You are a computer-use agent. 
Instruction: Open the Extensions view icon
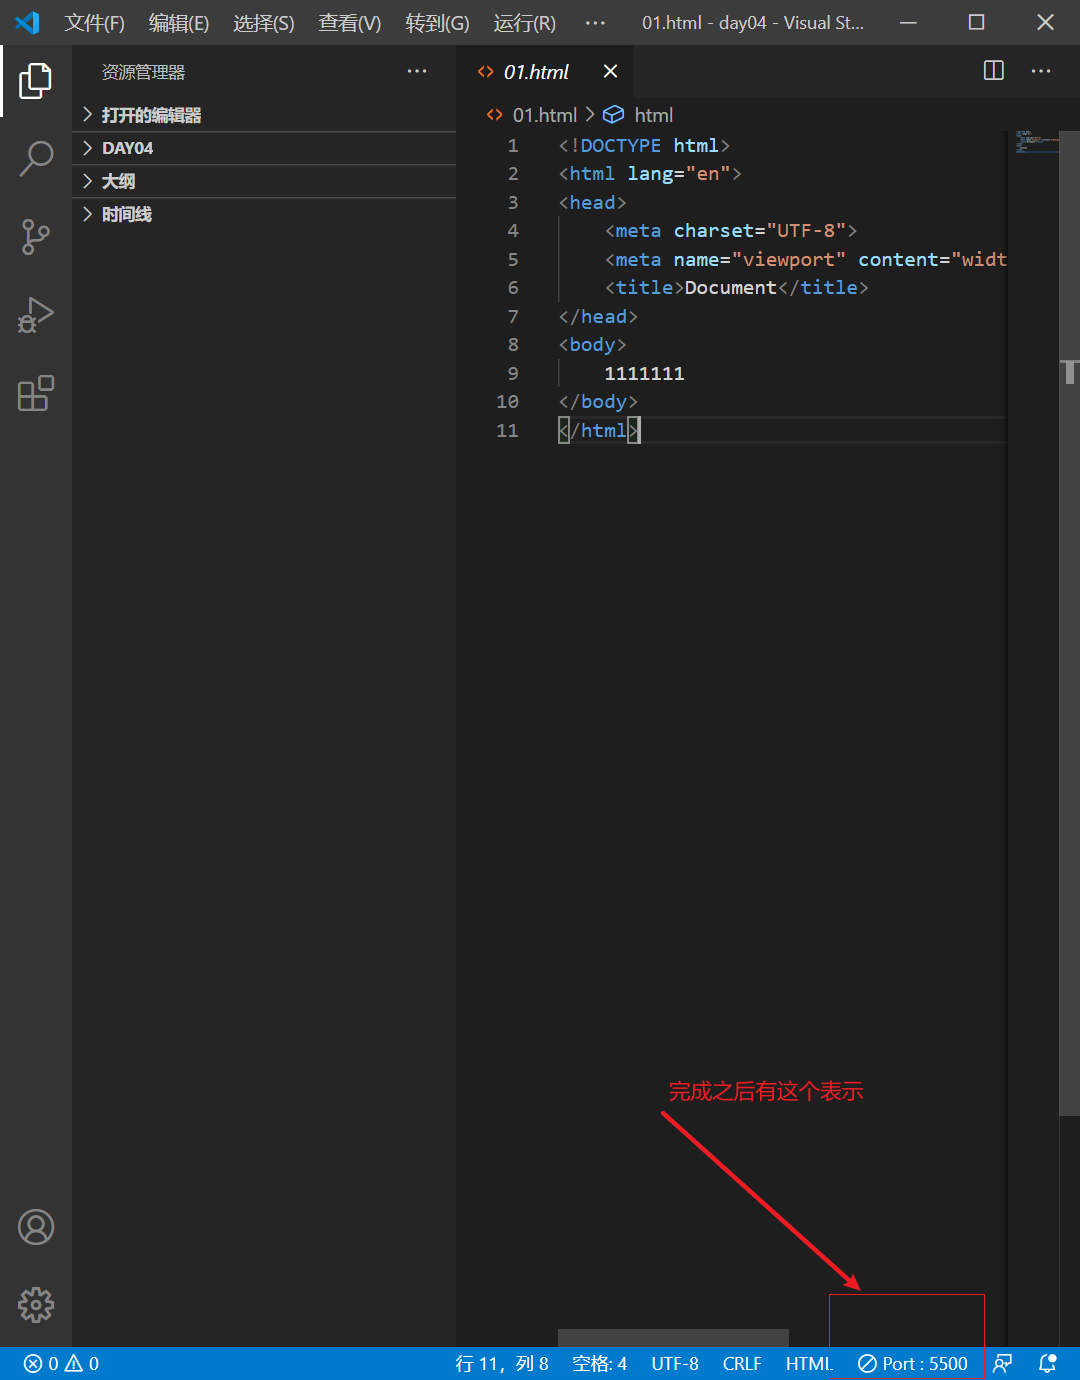tap(36, 394)
